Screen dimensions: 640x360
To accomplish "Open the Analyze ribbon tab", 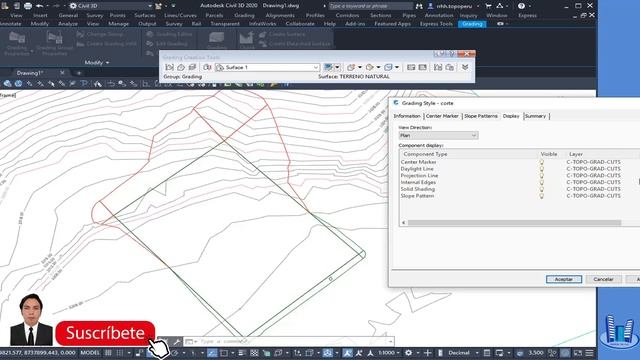I will 68,24.
